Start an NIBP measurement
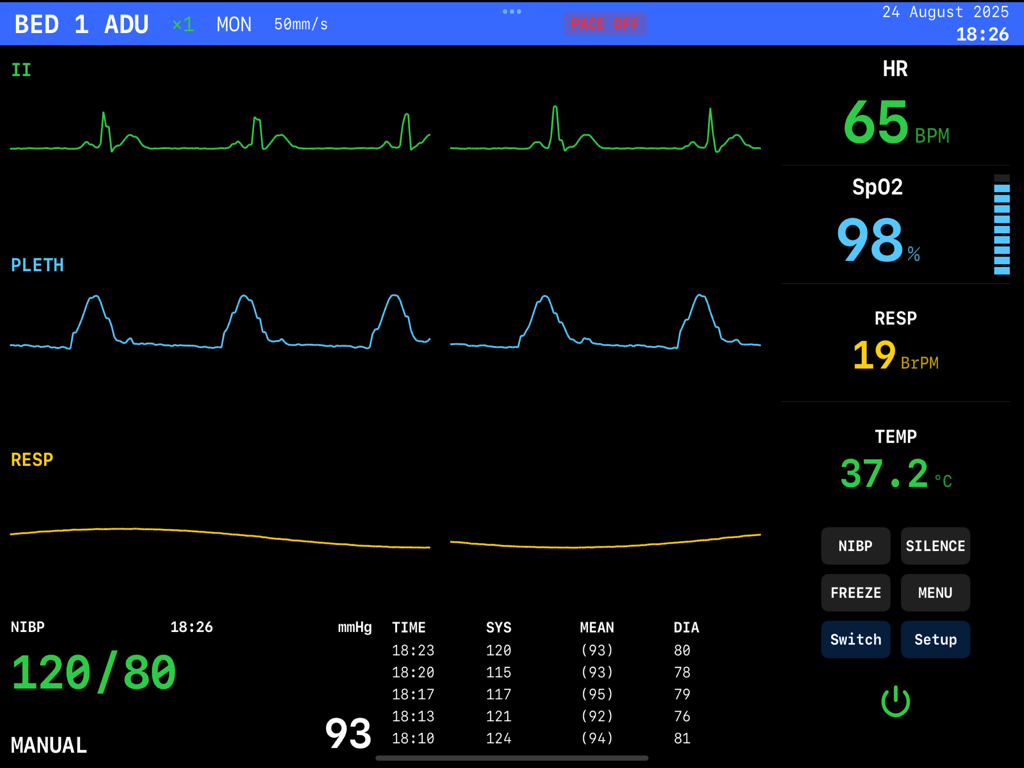Viewport: 1024px width, 768px height. pos(855,546)
